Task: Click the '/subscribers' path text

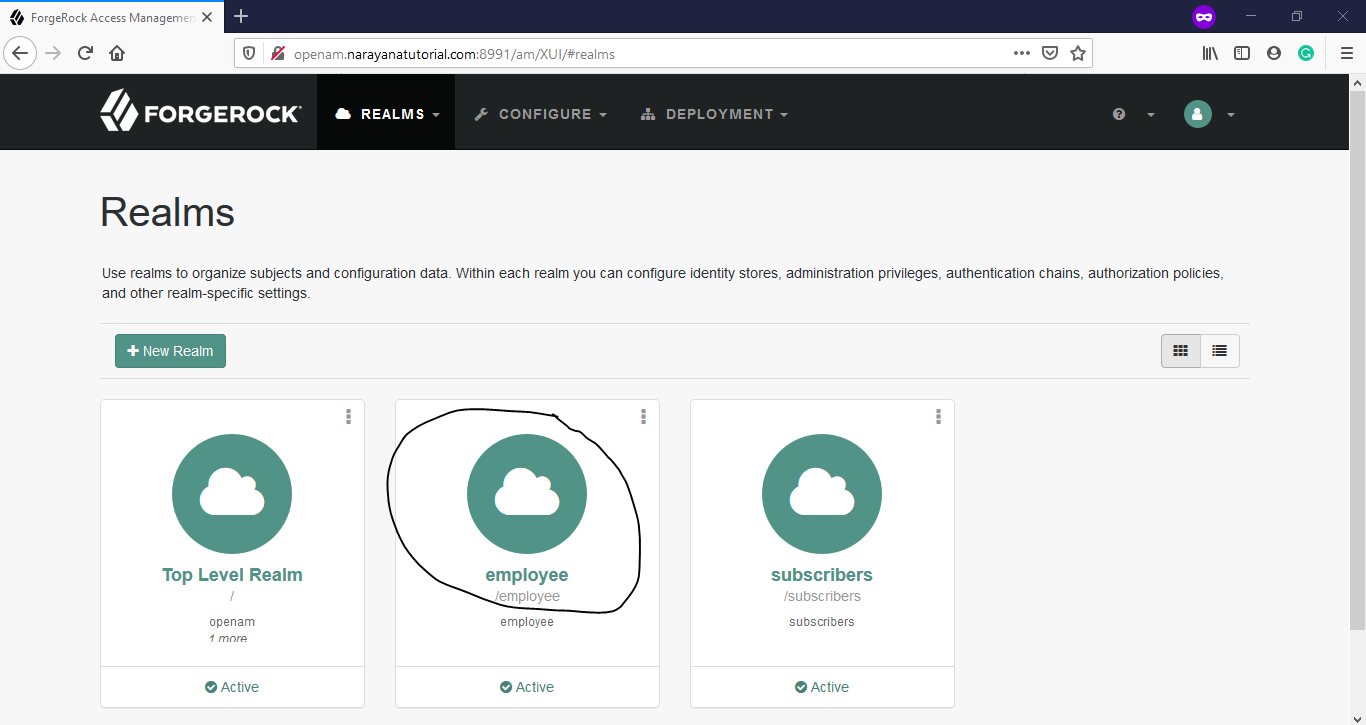Action: [x=822, y=597]
